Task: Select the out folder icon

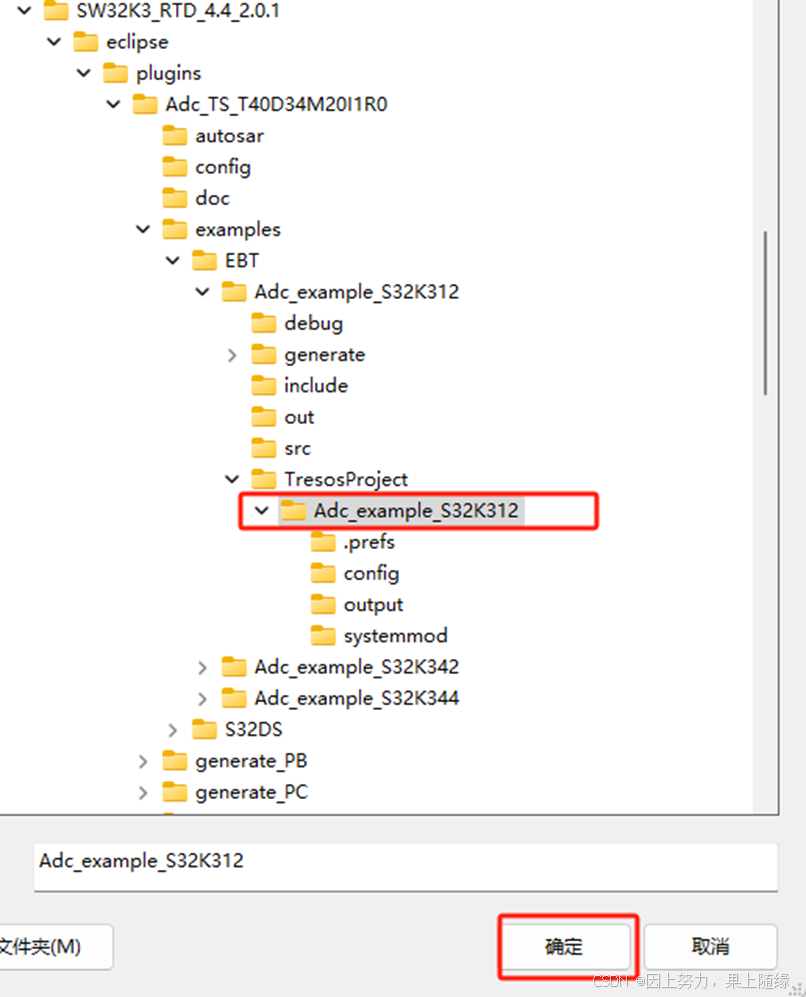Action: [264, 417]
